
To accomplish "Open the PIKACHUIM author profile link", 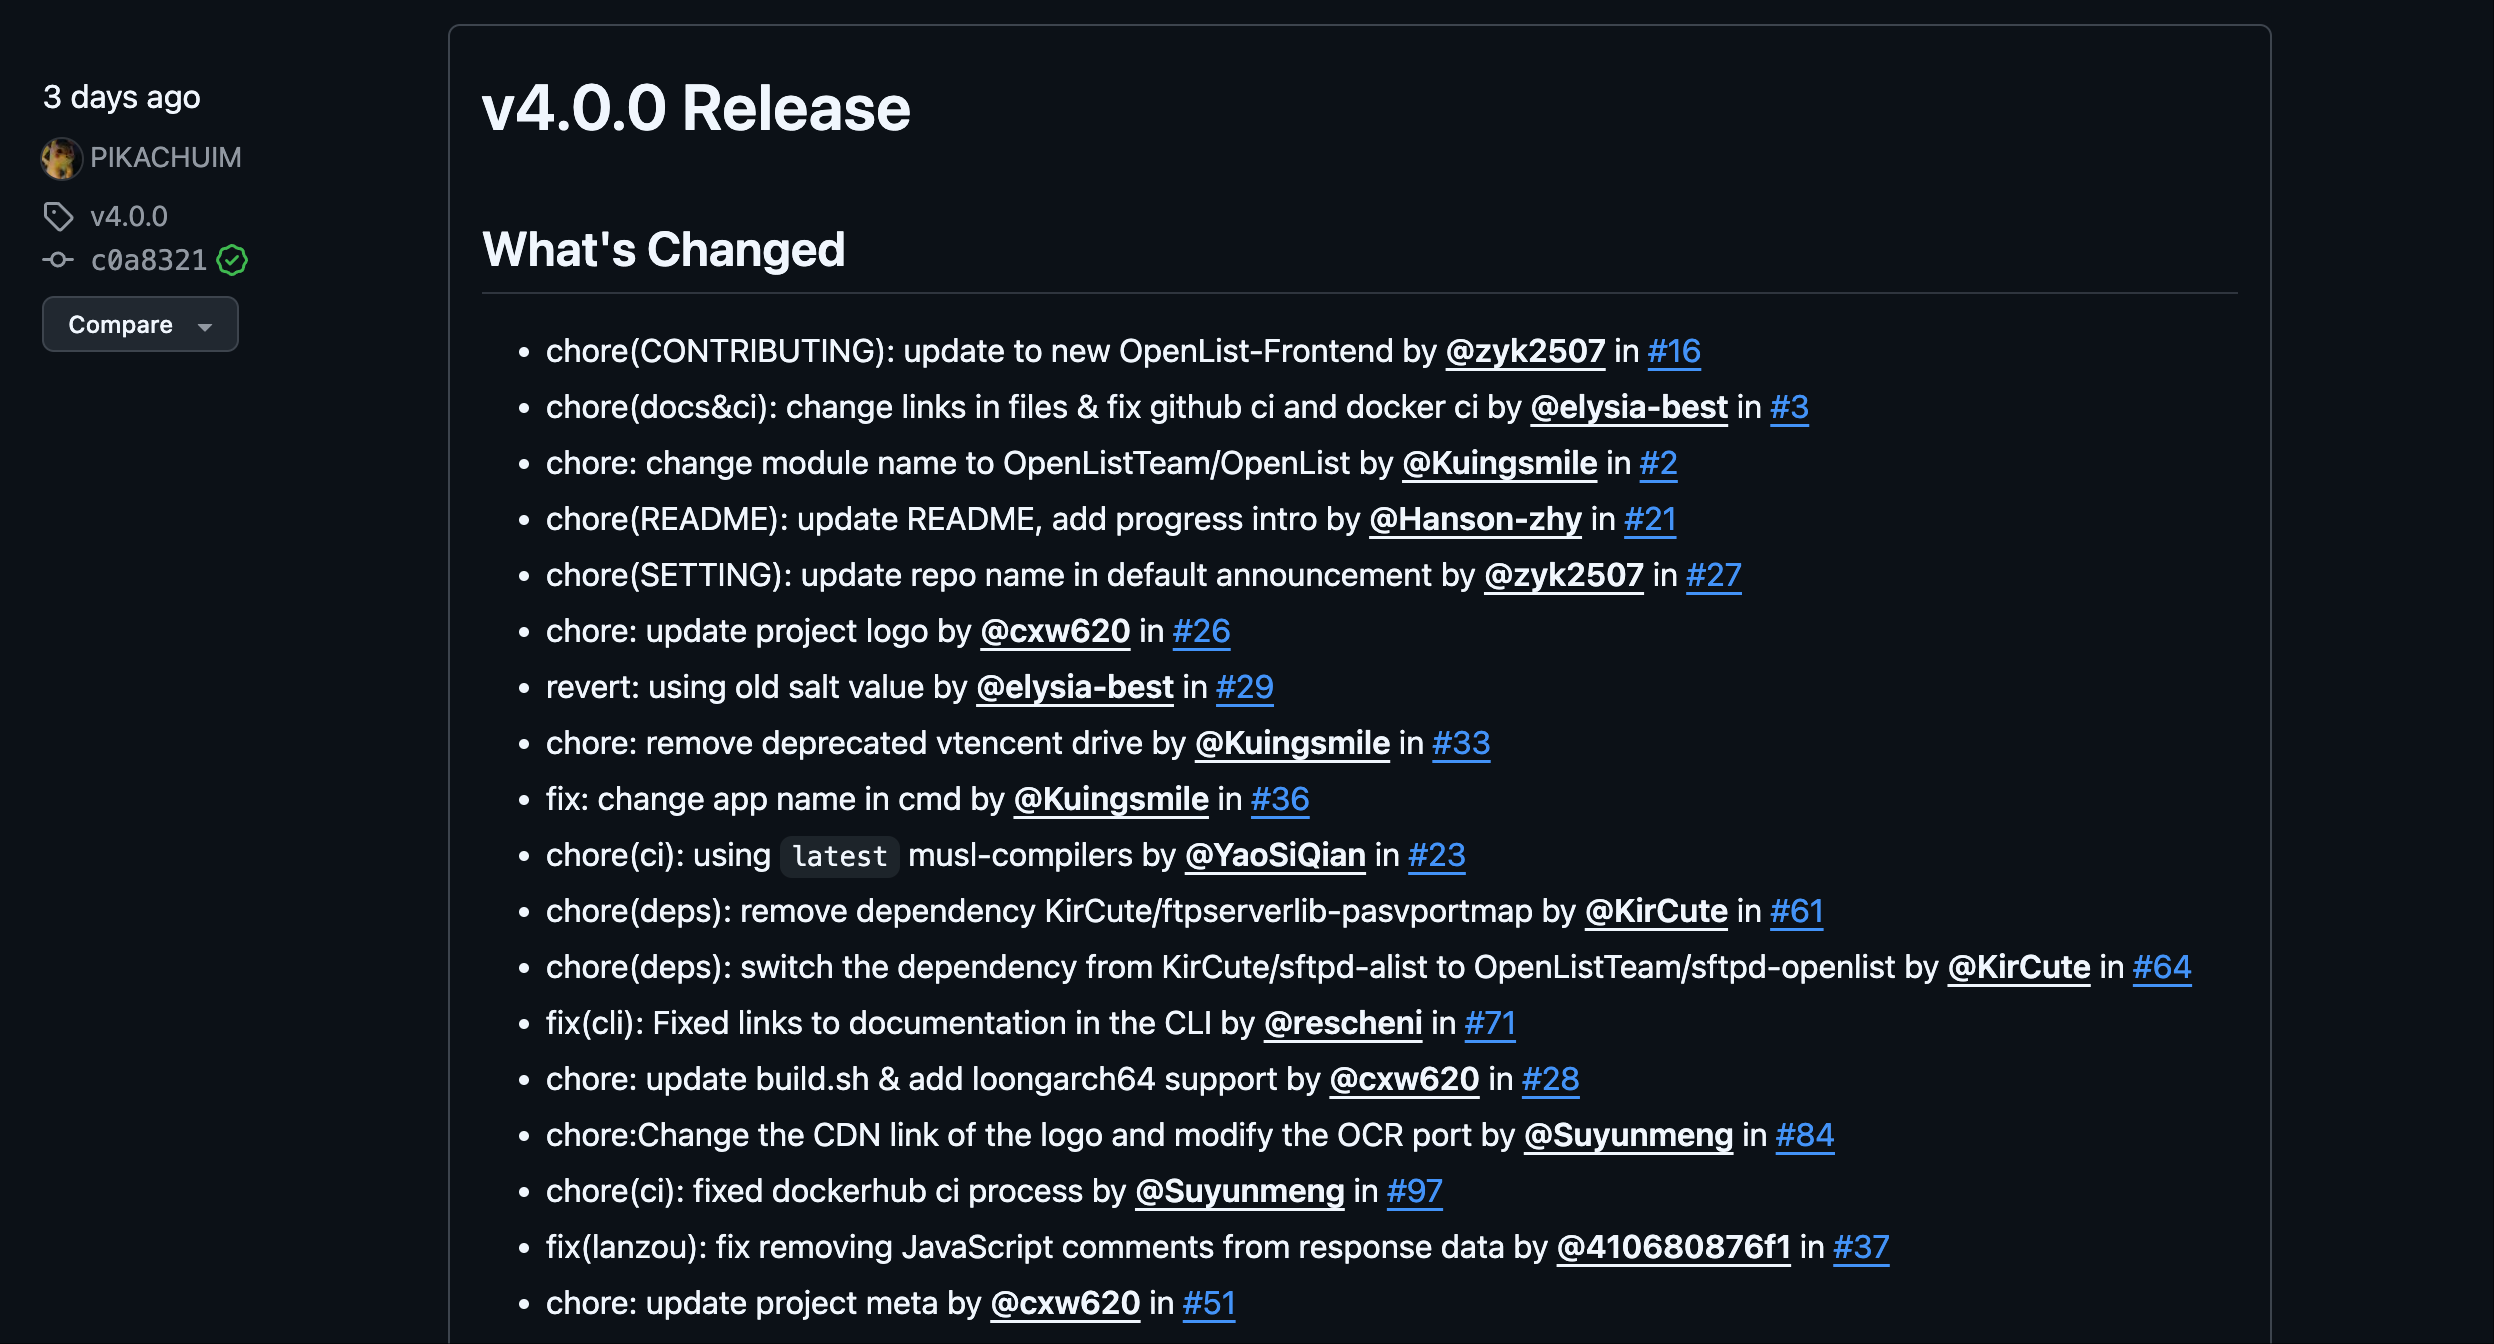I will tap(166, 158).
